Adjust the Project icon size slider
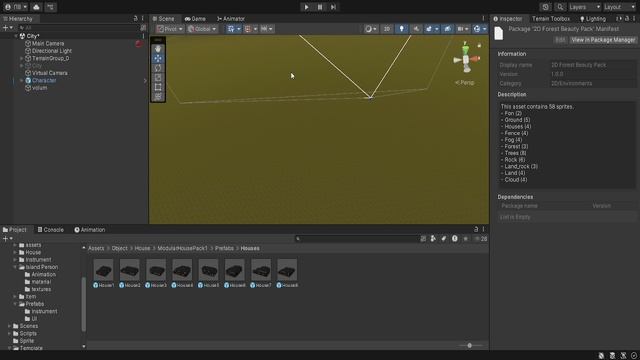The width and height of the screenshot is (640, 360). (469, 345)
